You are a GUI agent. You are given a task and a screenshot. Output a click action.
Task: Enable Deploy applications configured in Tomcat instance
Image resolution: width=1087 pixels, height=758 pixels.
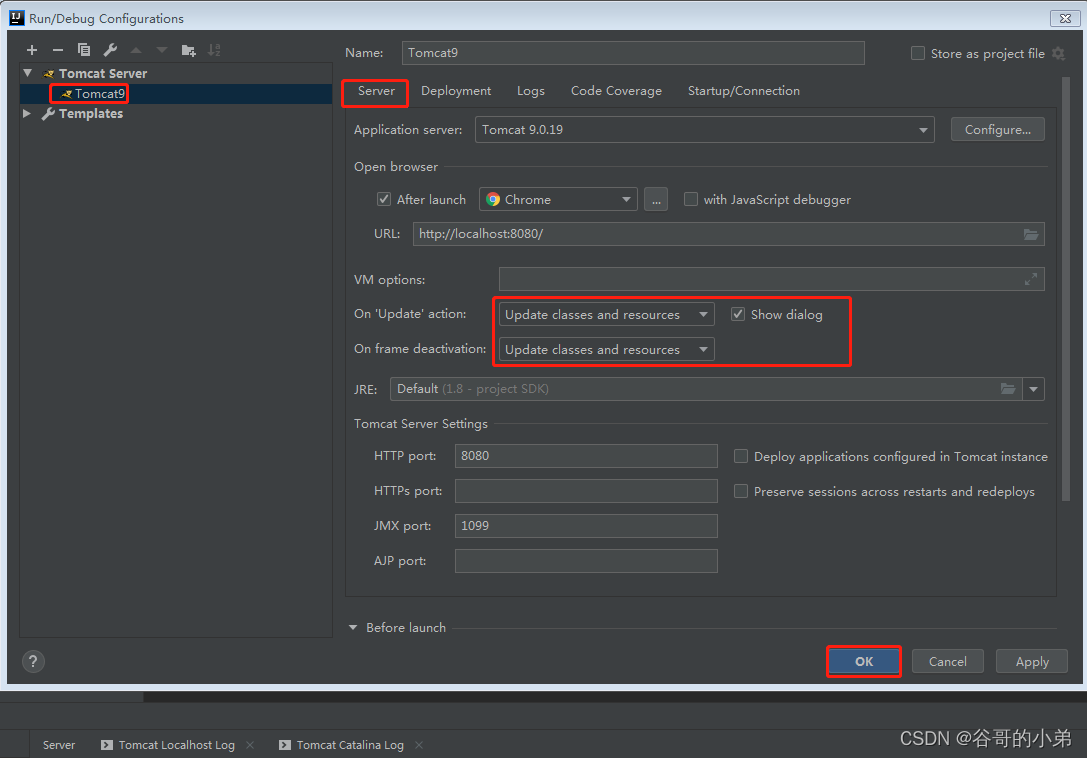pos(741,456)
